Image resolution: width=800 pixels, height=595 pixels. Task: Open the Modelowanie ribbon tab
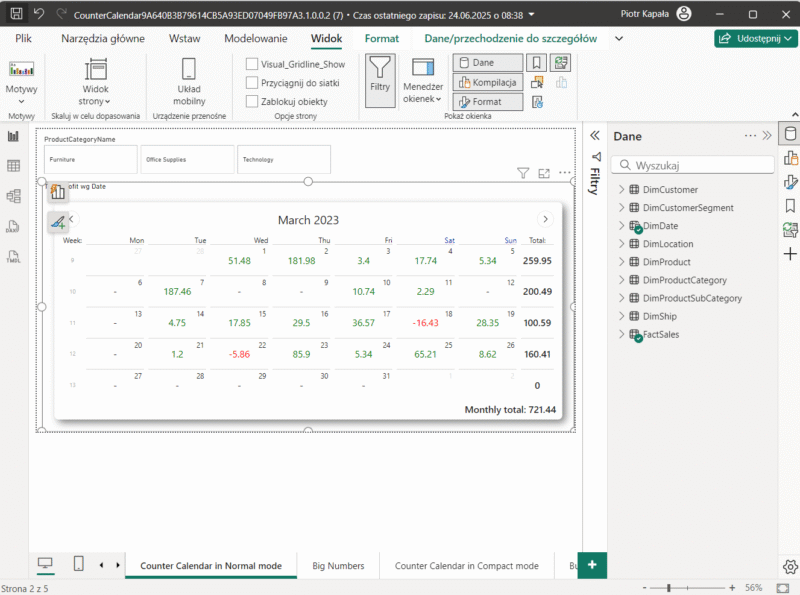[255, 38]
